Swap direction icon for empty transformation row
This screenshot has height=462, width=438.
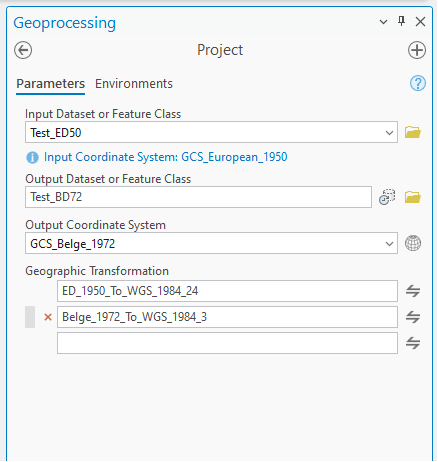pos(413,343)
